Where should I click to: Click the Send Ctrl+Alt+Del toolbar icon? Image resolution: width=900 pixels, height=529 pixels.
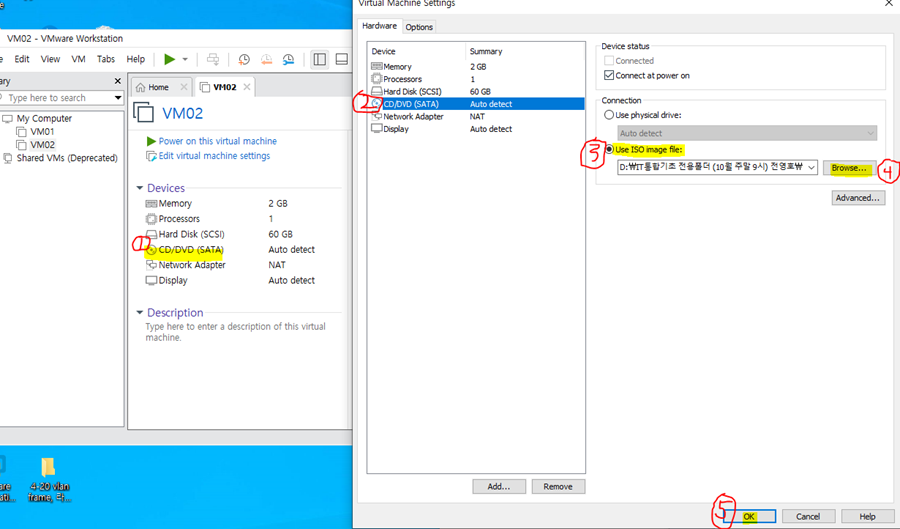tap(213, 59)
